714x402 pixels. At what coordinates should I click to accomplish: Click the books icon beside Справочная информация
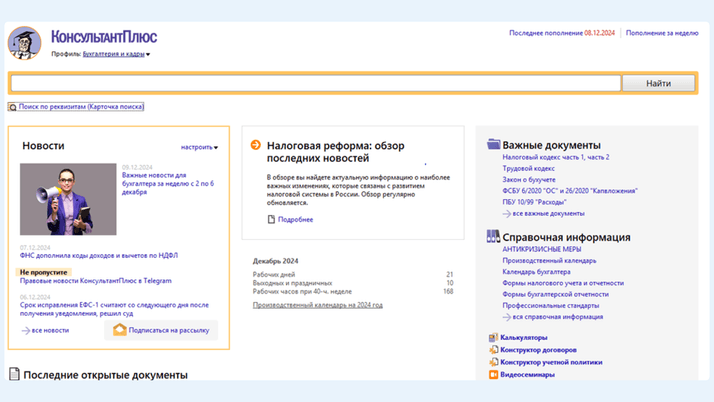[x=493, y=237]
